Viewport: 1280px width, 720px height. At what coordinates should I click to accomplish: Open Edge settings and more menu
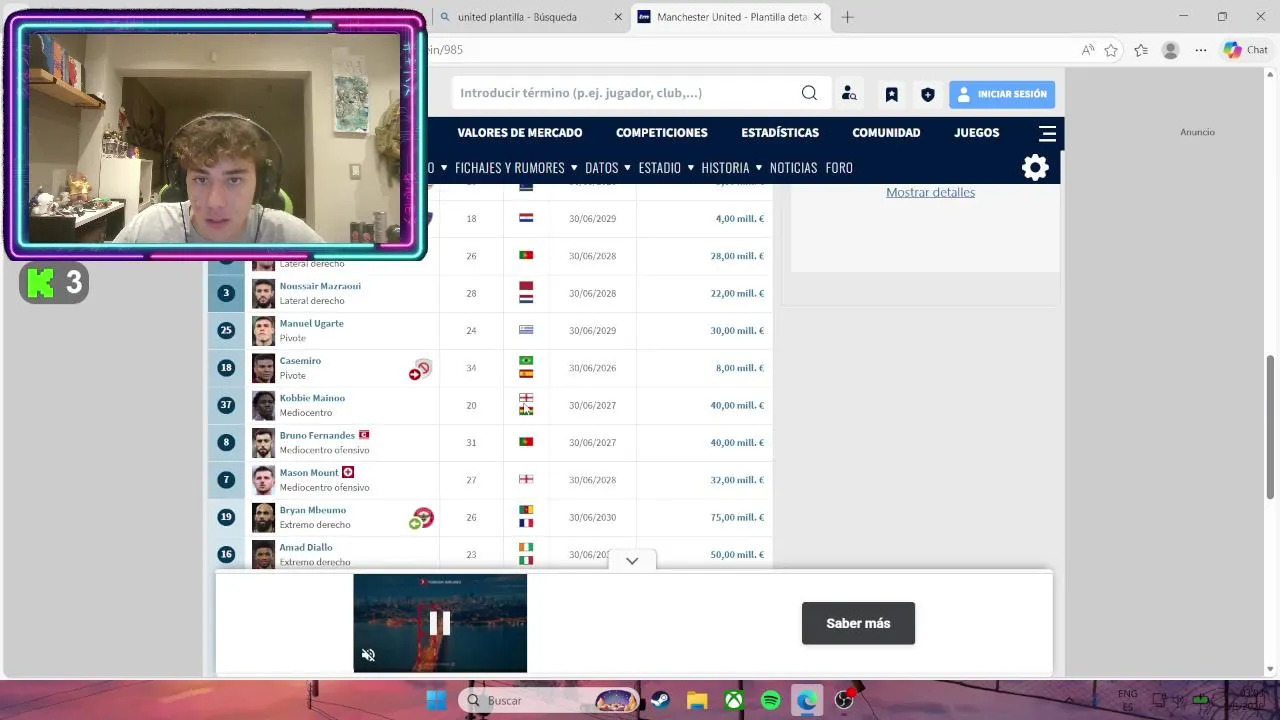tap(1201, 50)
